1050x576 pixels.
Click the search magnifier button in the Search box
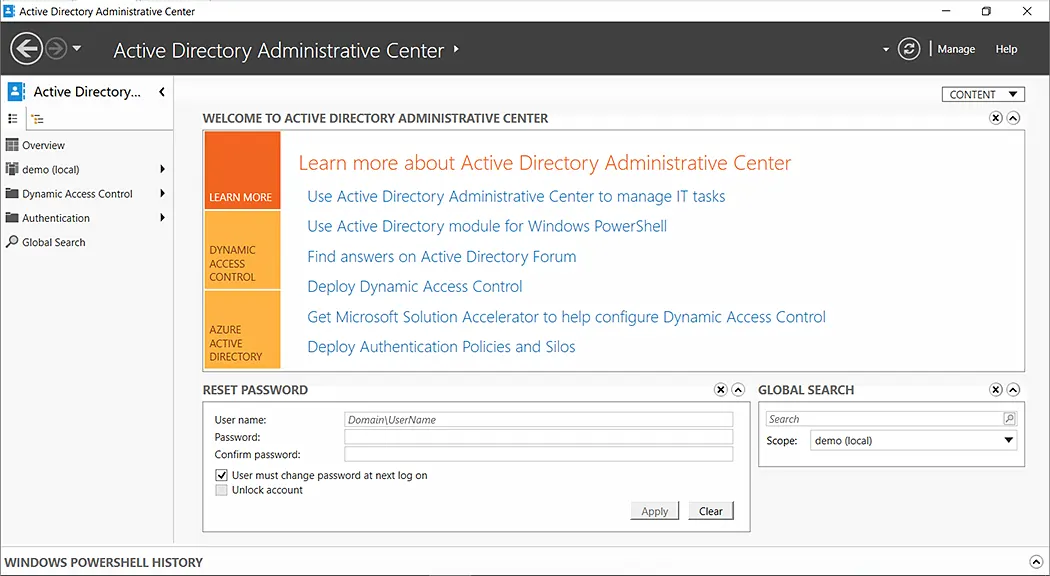coord(1009,419)
